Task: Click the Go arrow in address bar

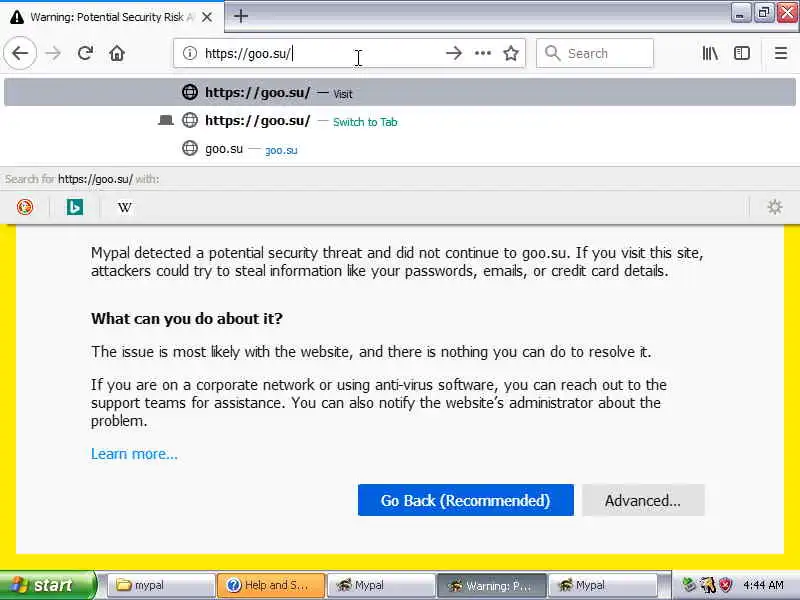Action: pos(454,53)
